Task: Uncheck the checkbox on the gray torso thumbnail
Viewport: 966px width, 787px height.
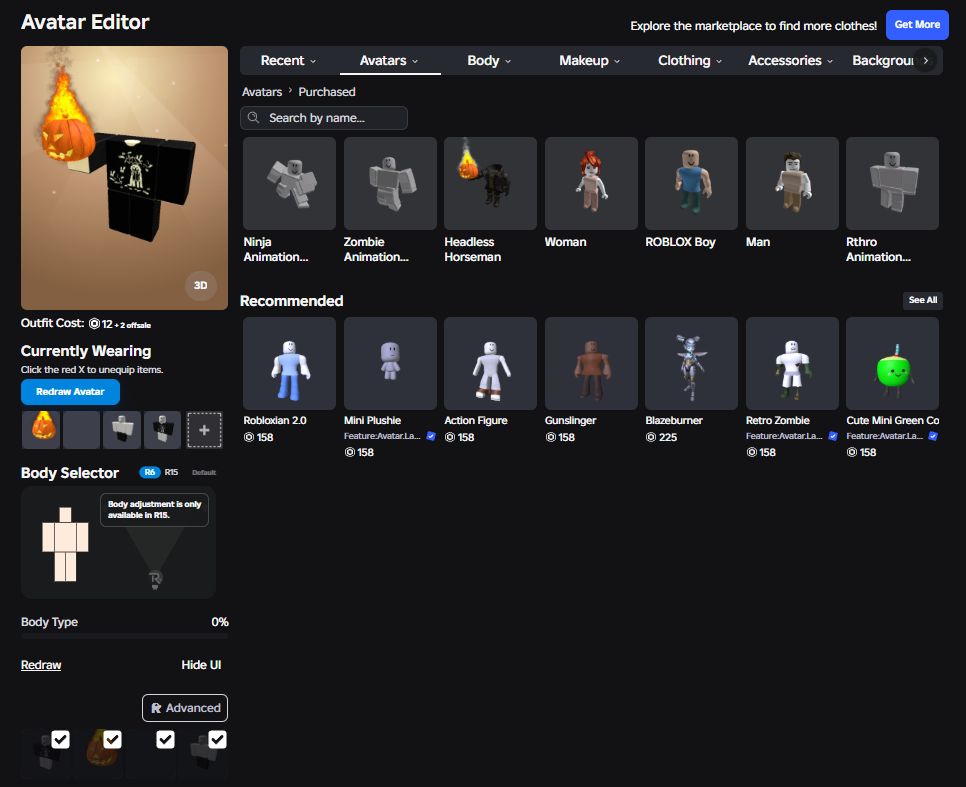Action: click(217, 739)
